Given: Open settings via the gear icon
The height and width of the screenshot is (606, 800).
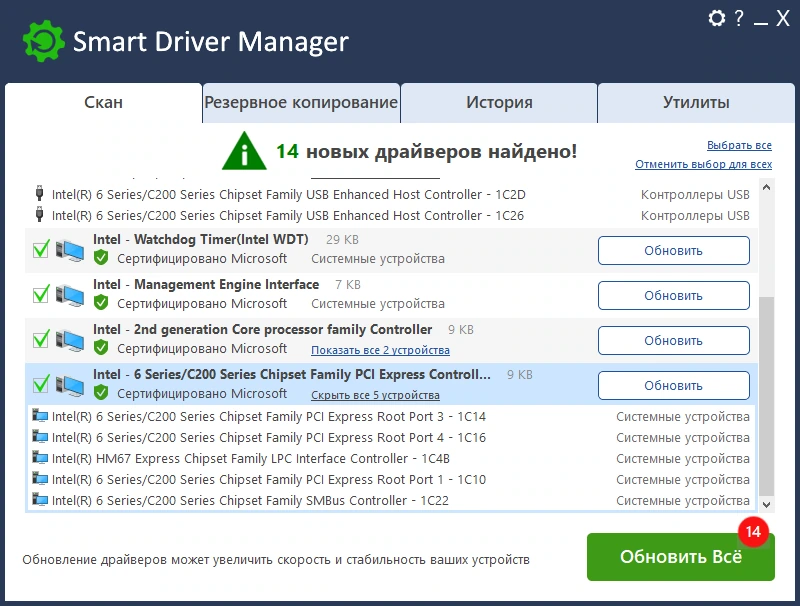Looking at the screenshot, I should coord(716,18).
